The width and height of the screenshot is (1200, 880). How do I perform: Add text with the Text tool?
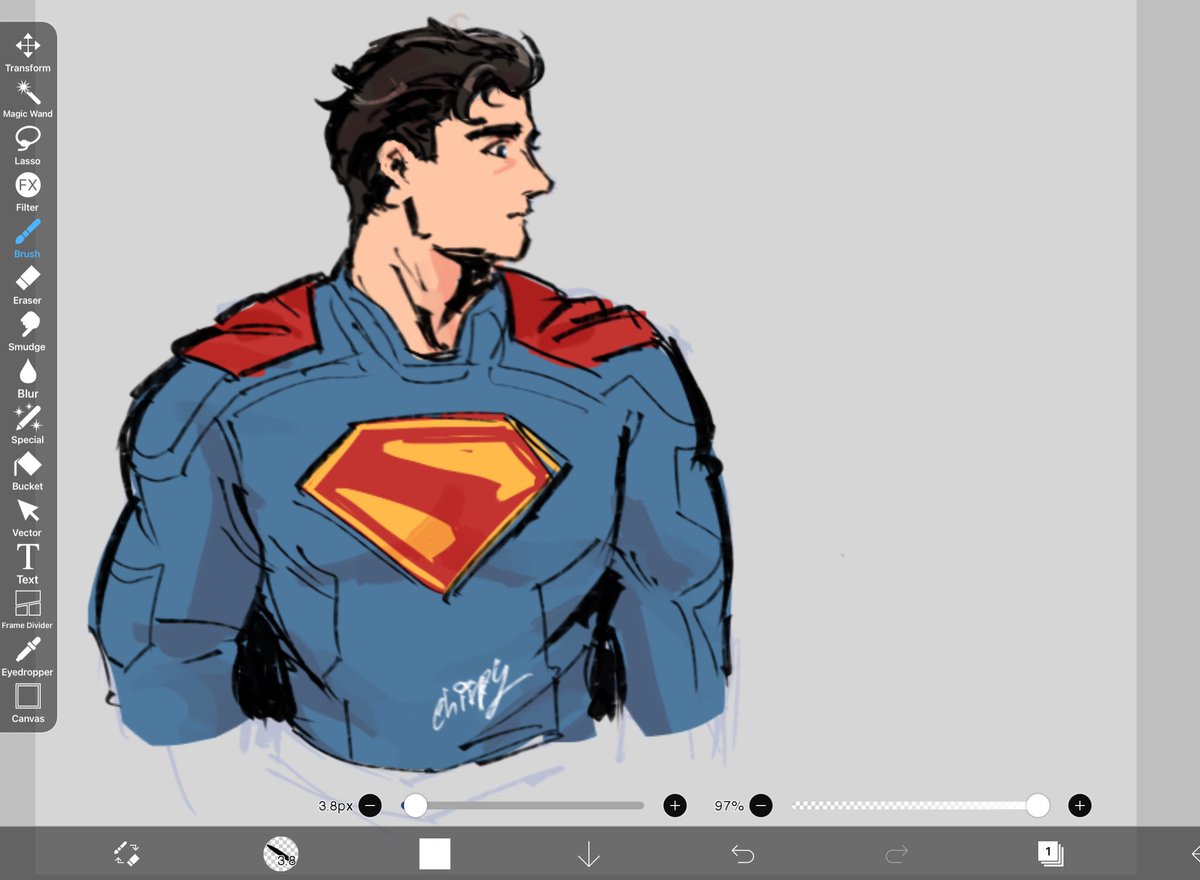point(28,564)
